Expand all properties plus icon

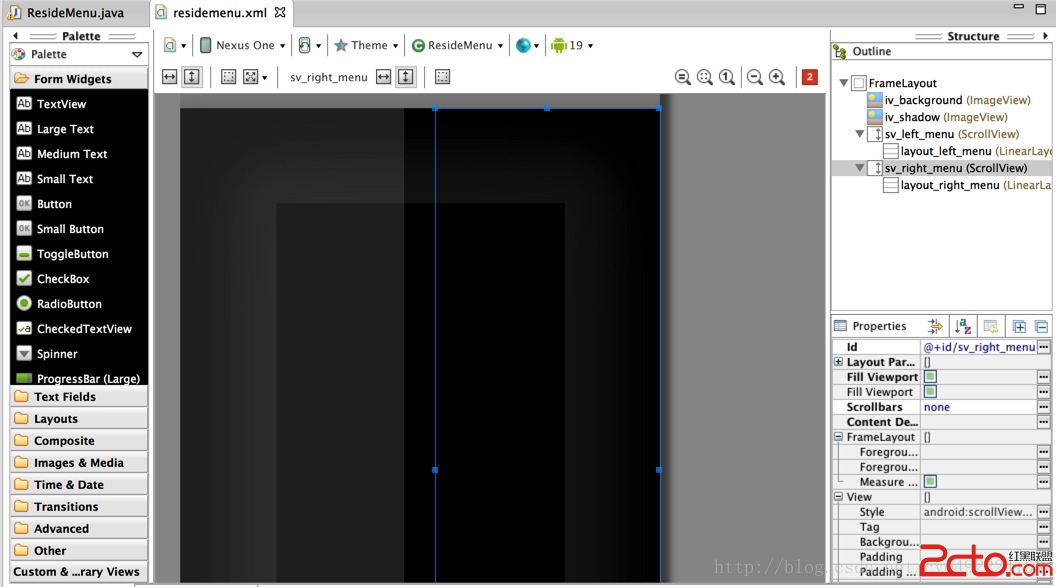pyautogui.click(x=1019, y=326)
